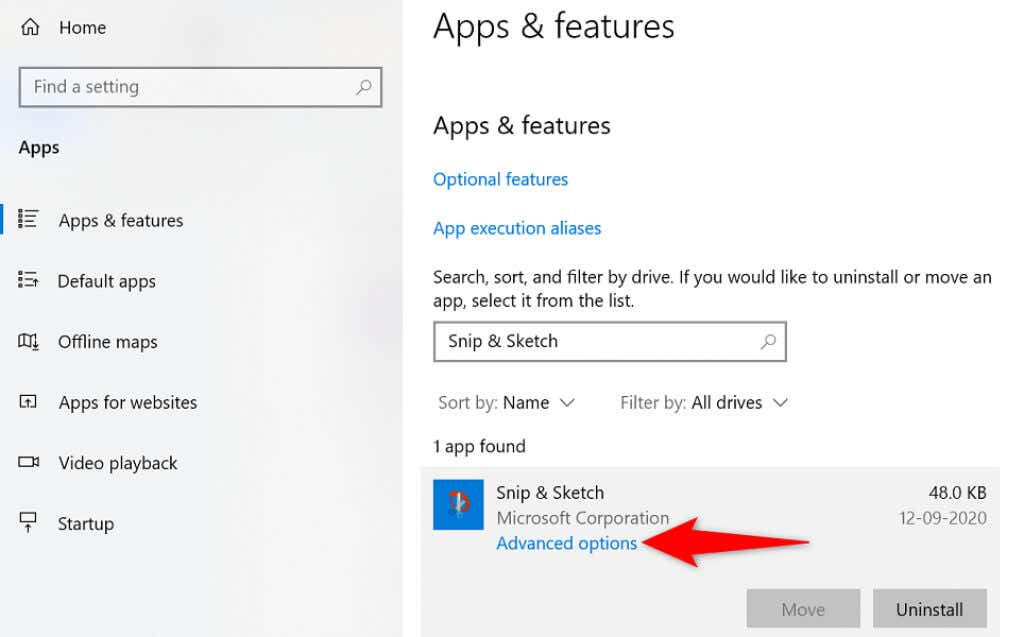Viewport: 1024px width, 637px height.
Task: Click the Move button
Action: 803,609
